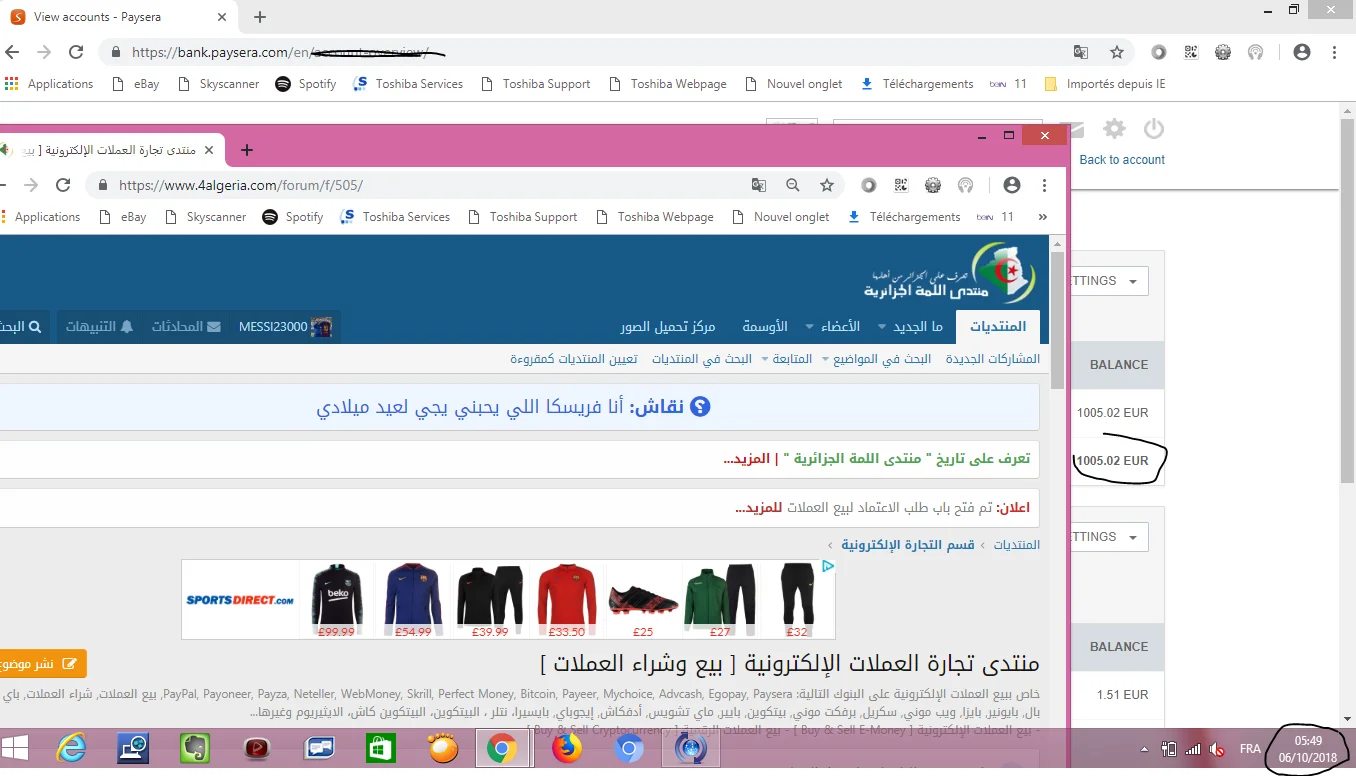Reload the 4algeria forum page

point(63,185)
